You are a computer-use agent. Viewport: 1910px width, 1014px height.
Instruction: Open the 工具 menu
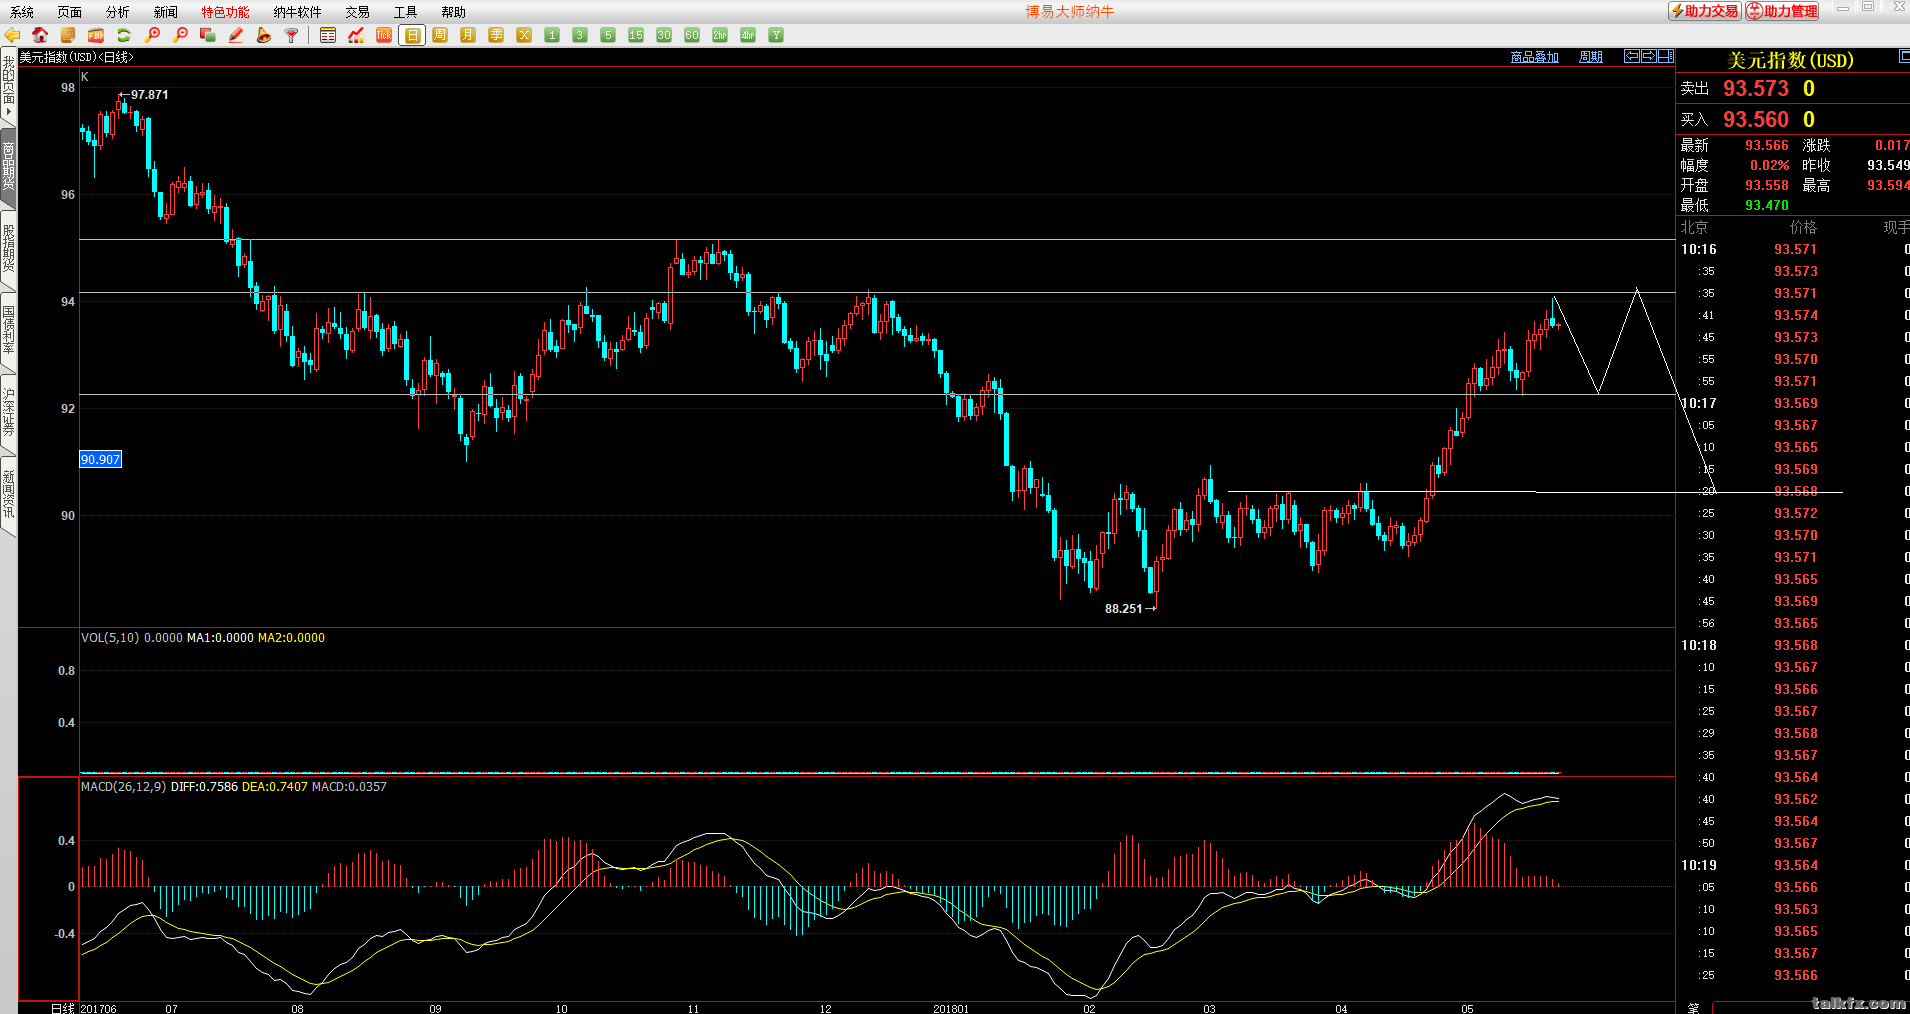(x=406, y=12)
